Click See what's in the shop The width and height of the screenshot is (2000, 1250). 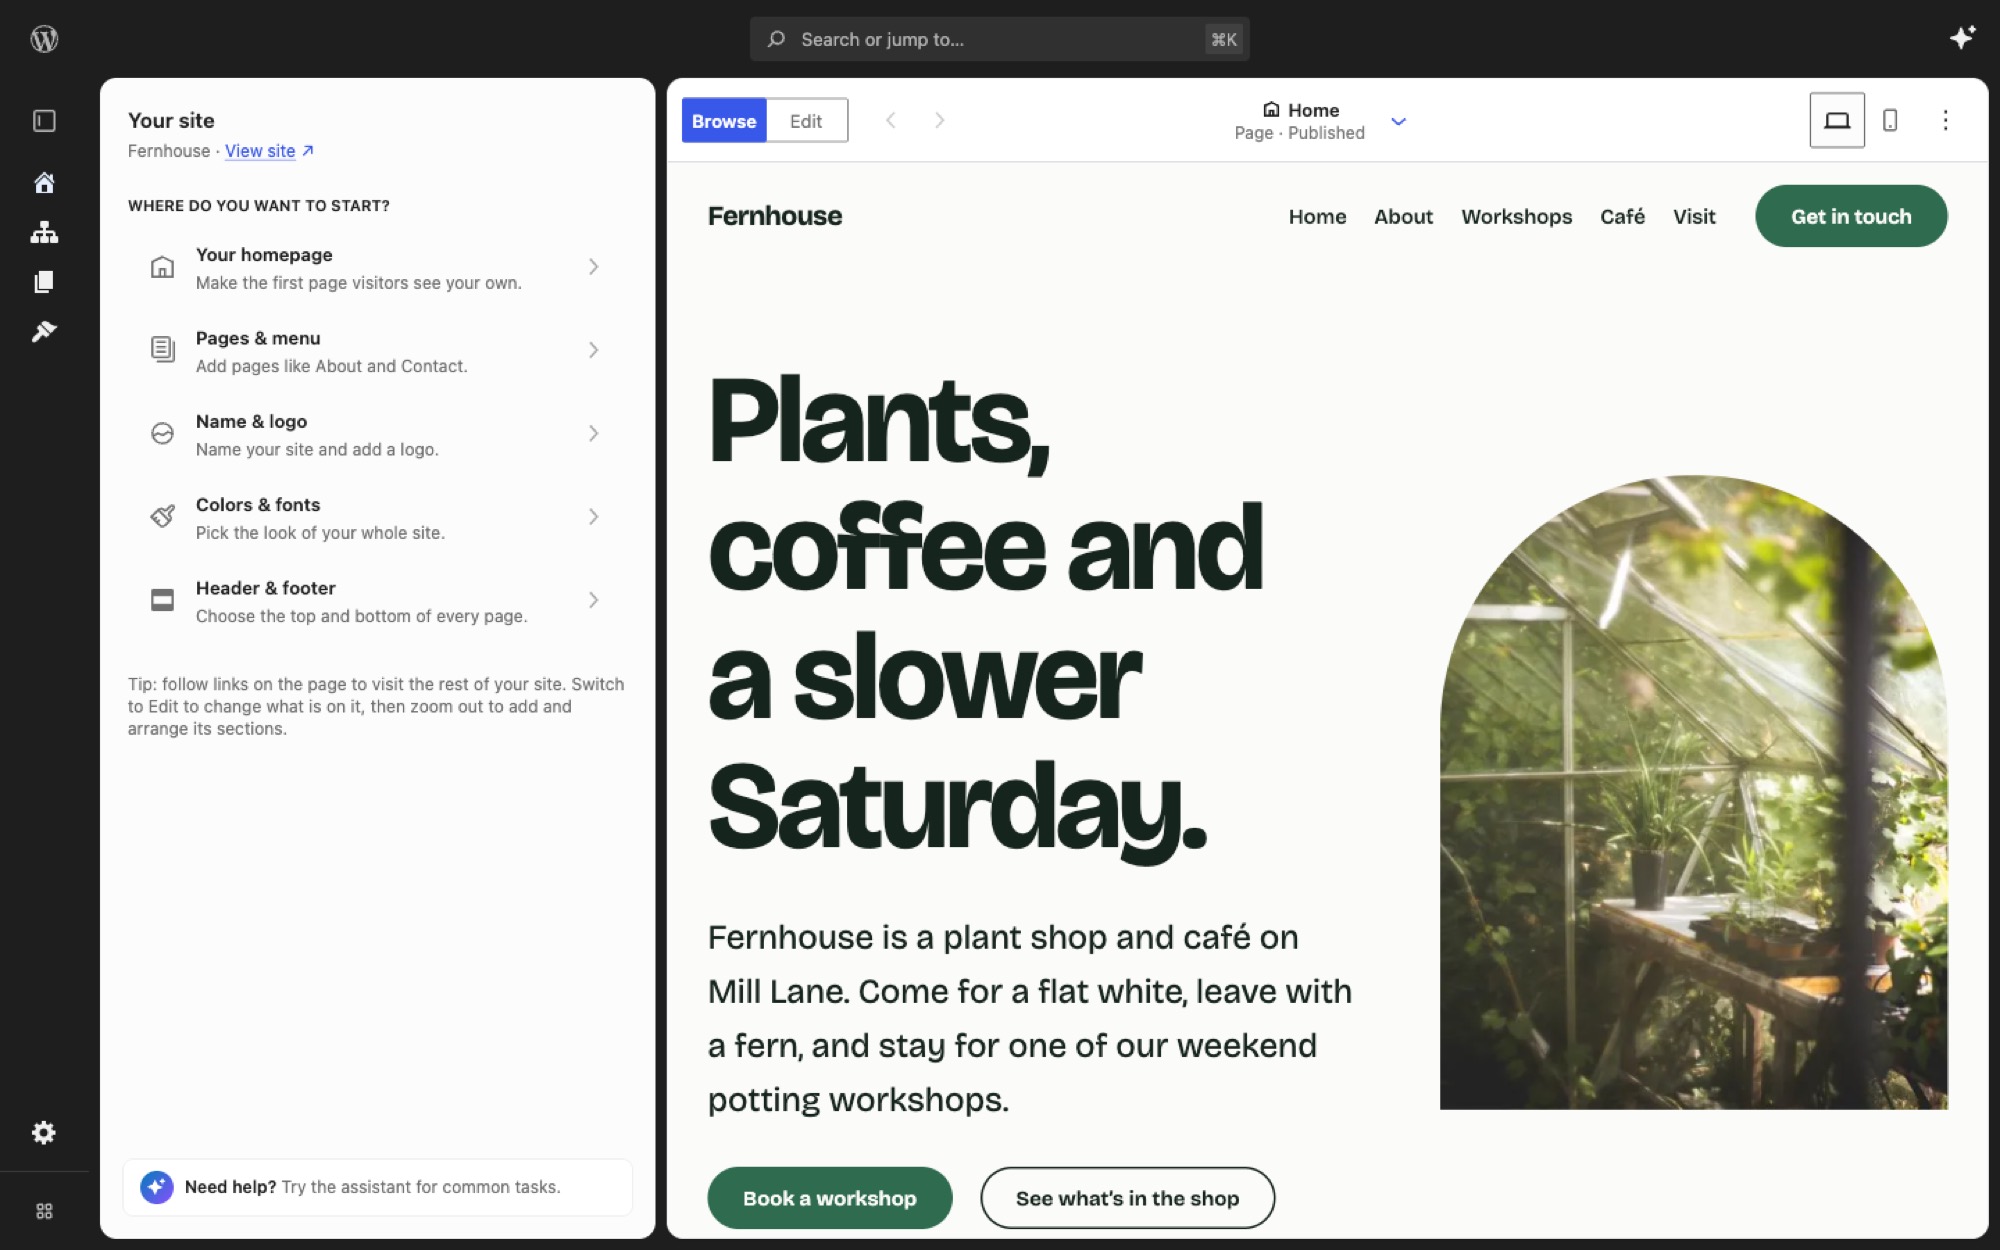point(1127,1198)
